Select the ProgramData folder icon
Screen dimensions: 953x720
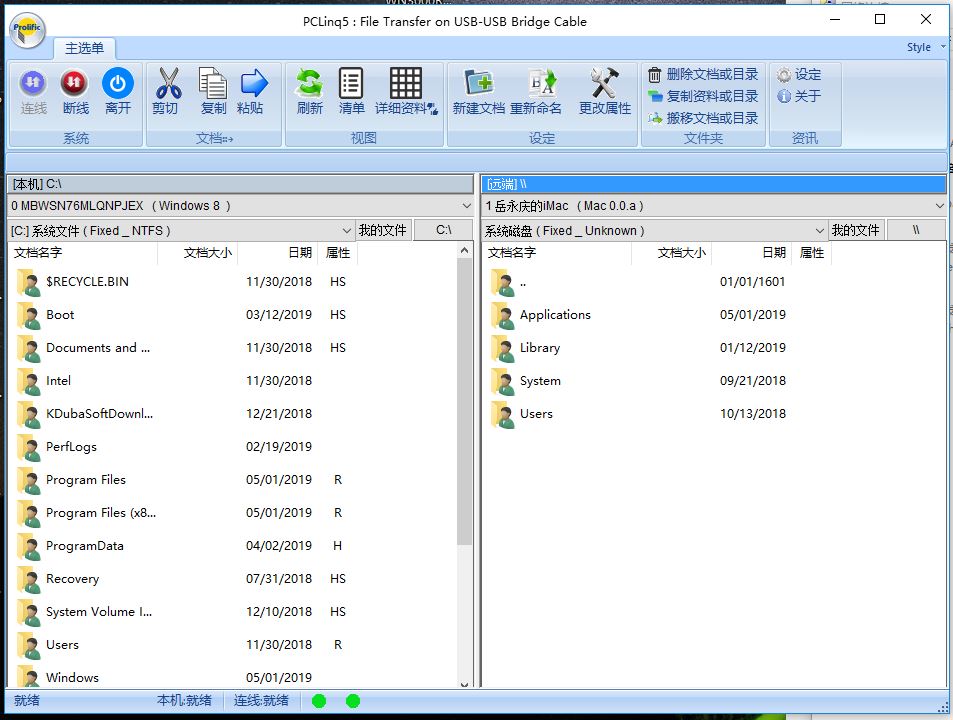pyautogui.click(x=29, y=546)
